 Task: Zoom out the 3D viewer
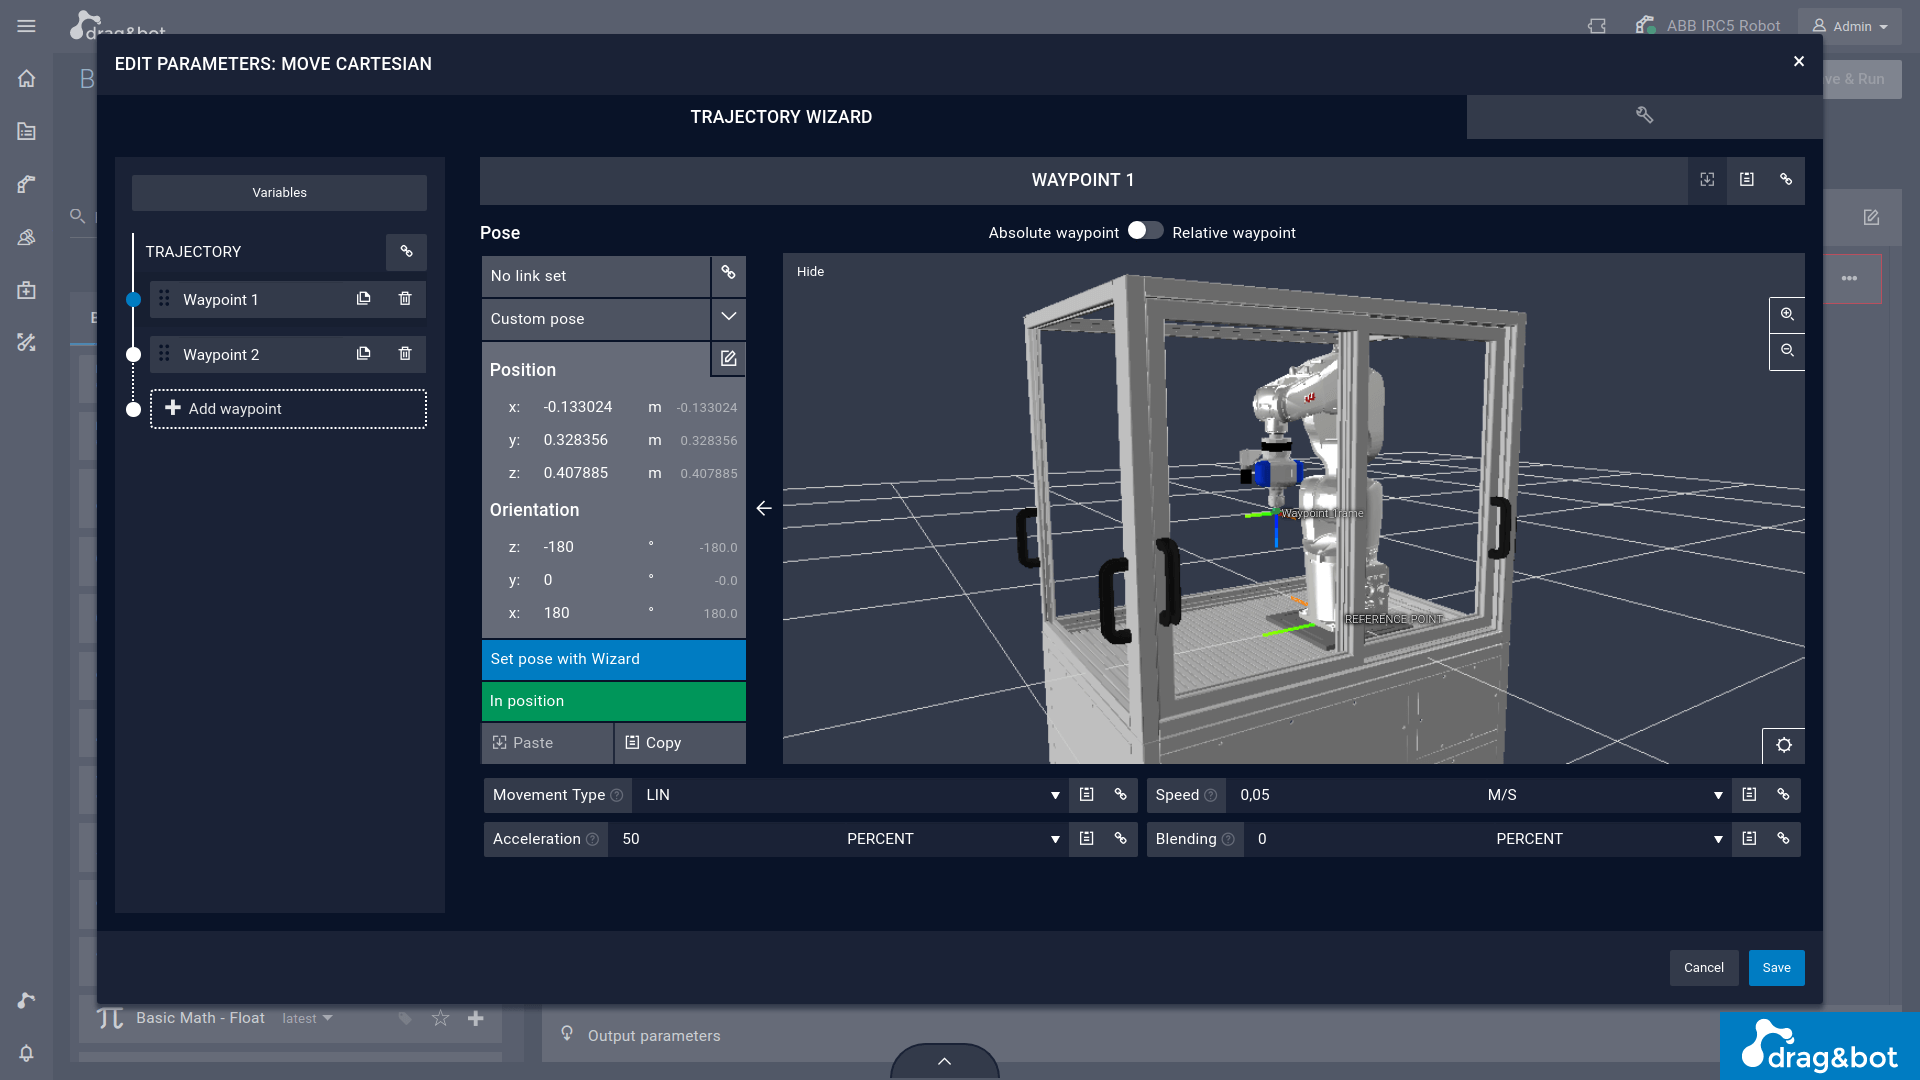[1787, 351]
